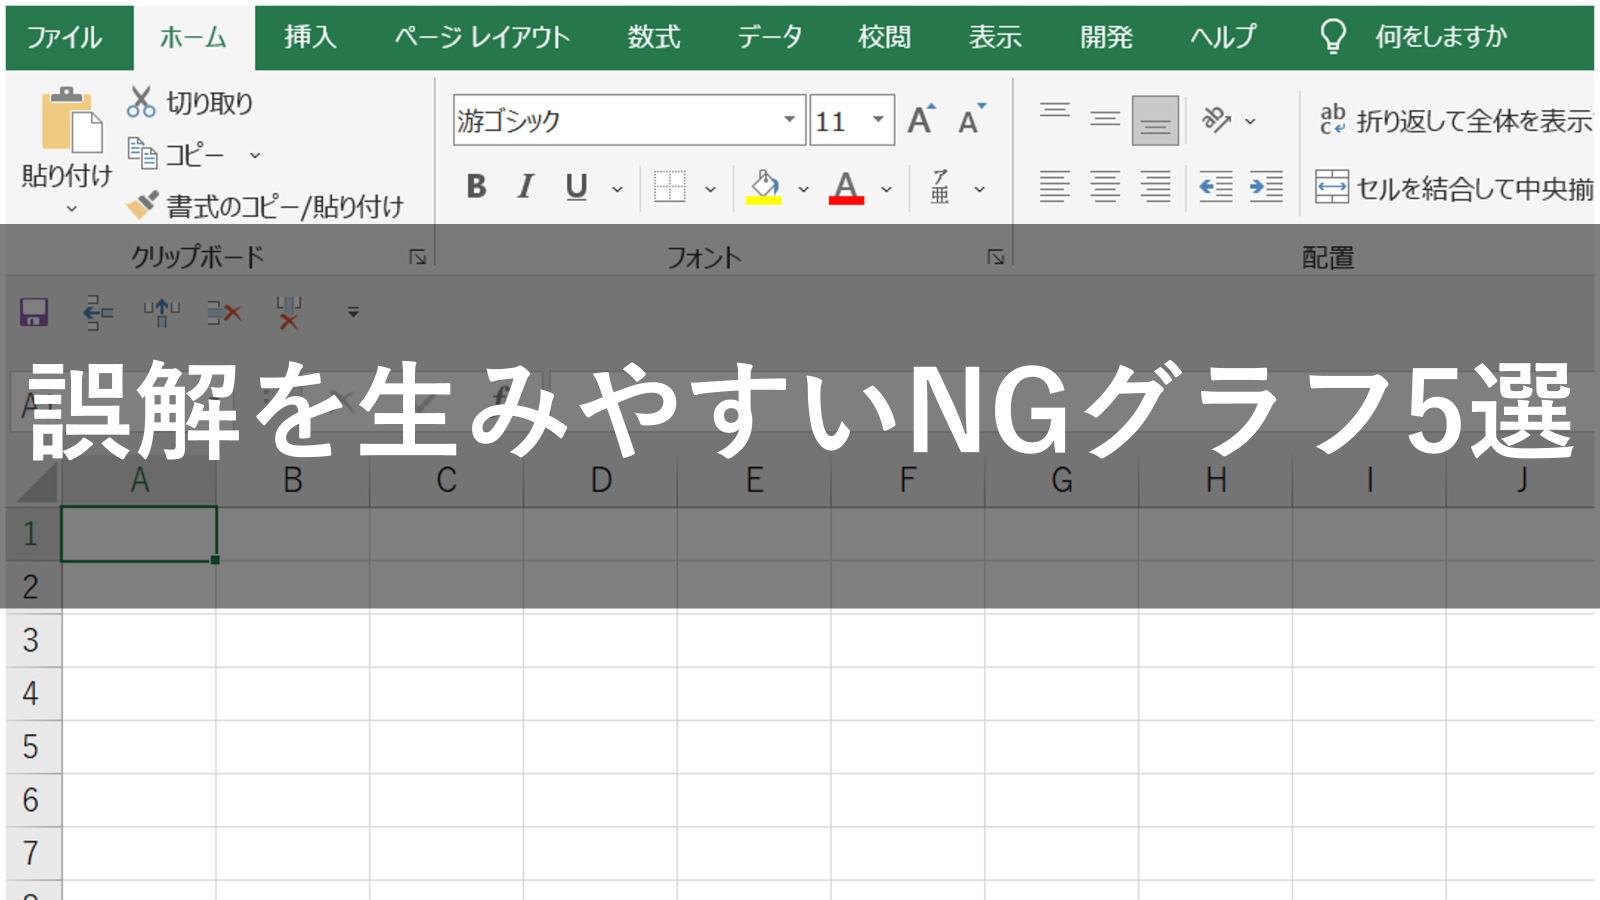Switch to the ホーム tab
The image size is (1600, 900).
coord(193,37)
